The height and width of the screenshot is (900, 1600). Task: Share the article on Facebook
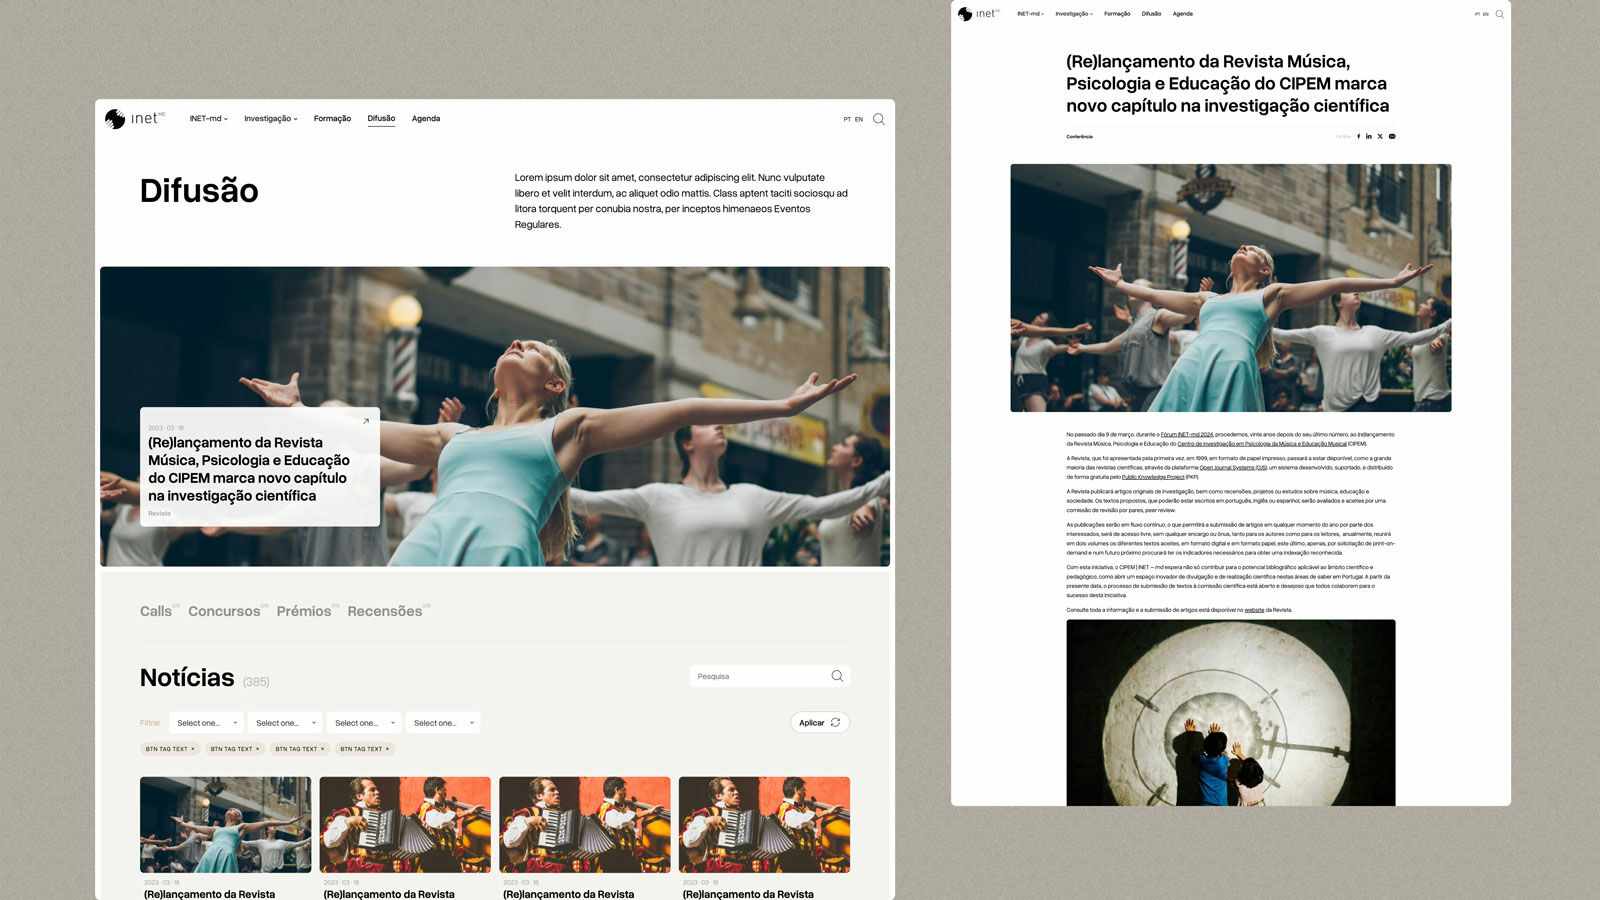click(1358, 136)
